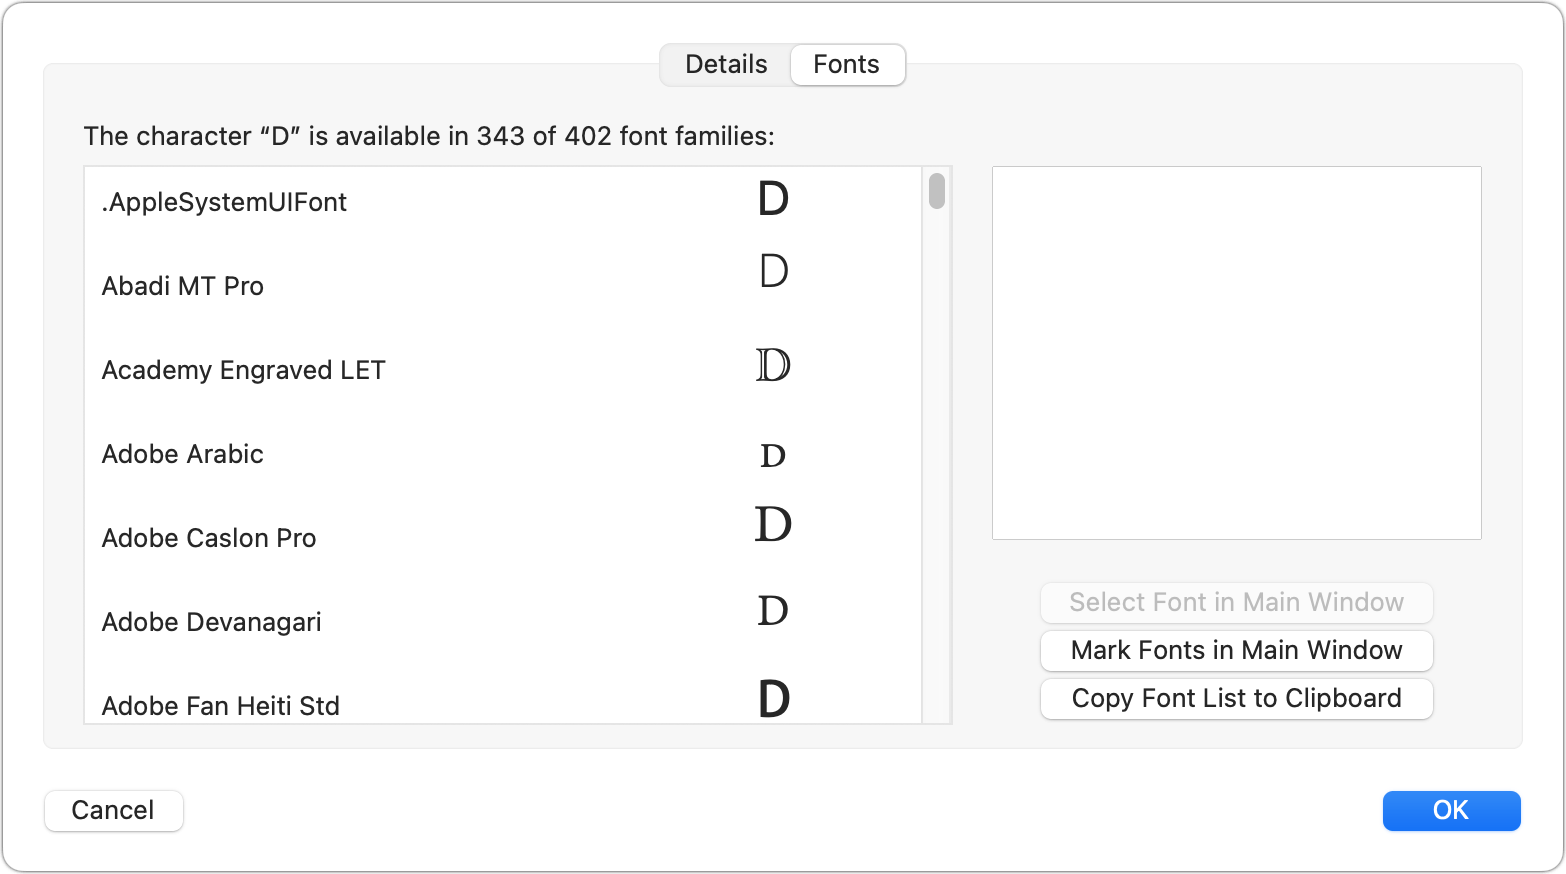Click the engraved D glyph sample

click(x=773, y=365)
